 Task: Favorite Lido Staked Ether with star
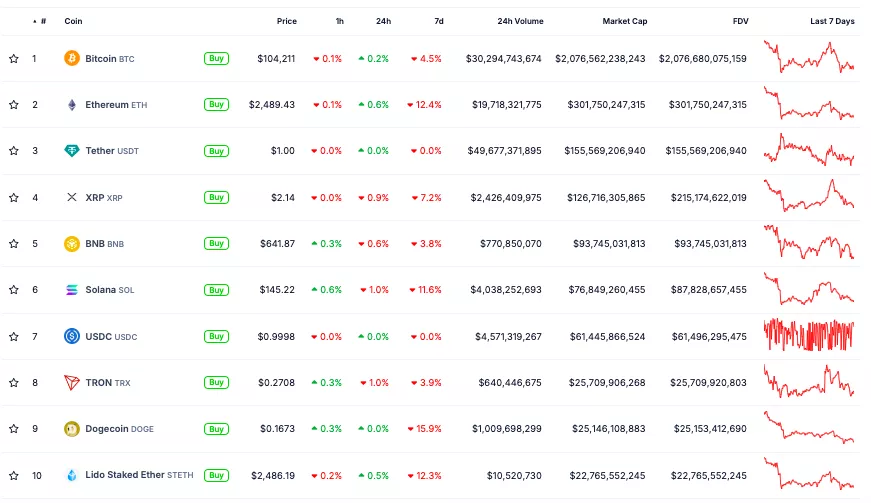point(14,475)
